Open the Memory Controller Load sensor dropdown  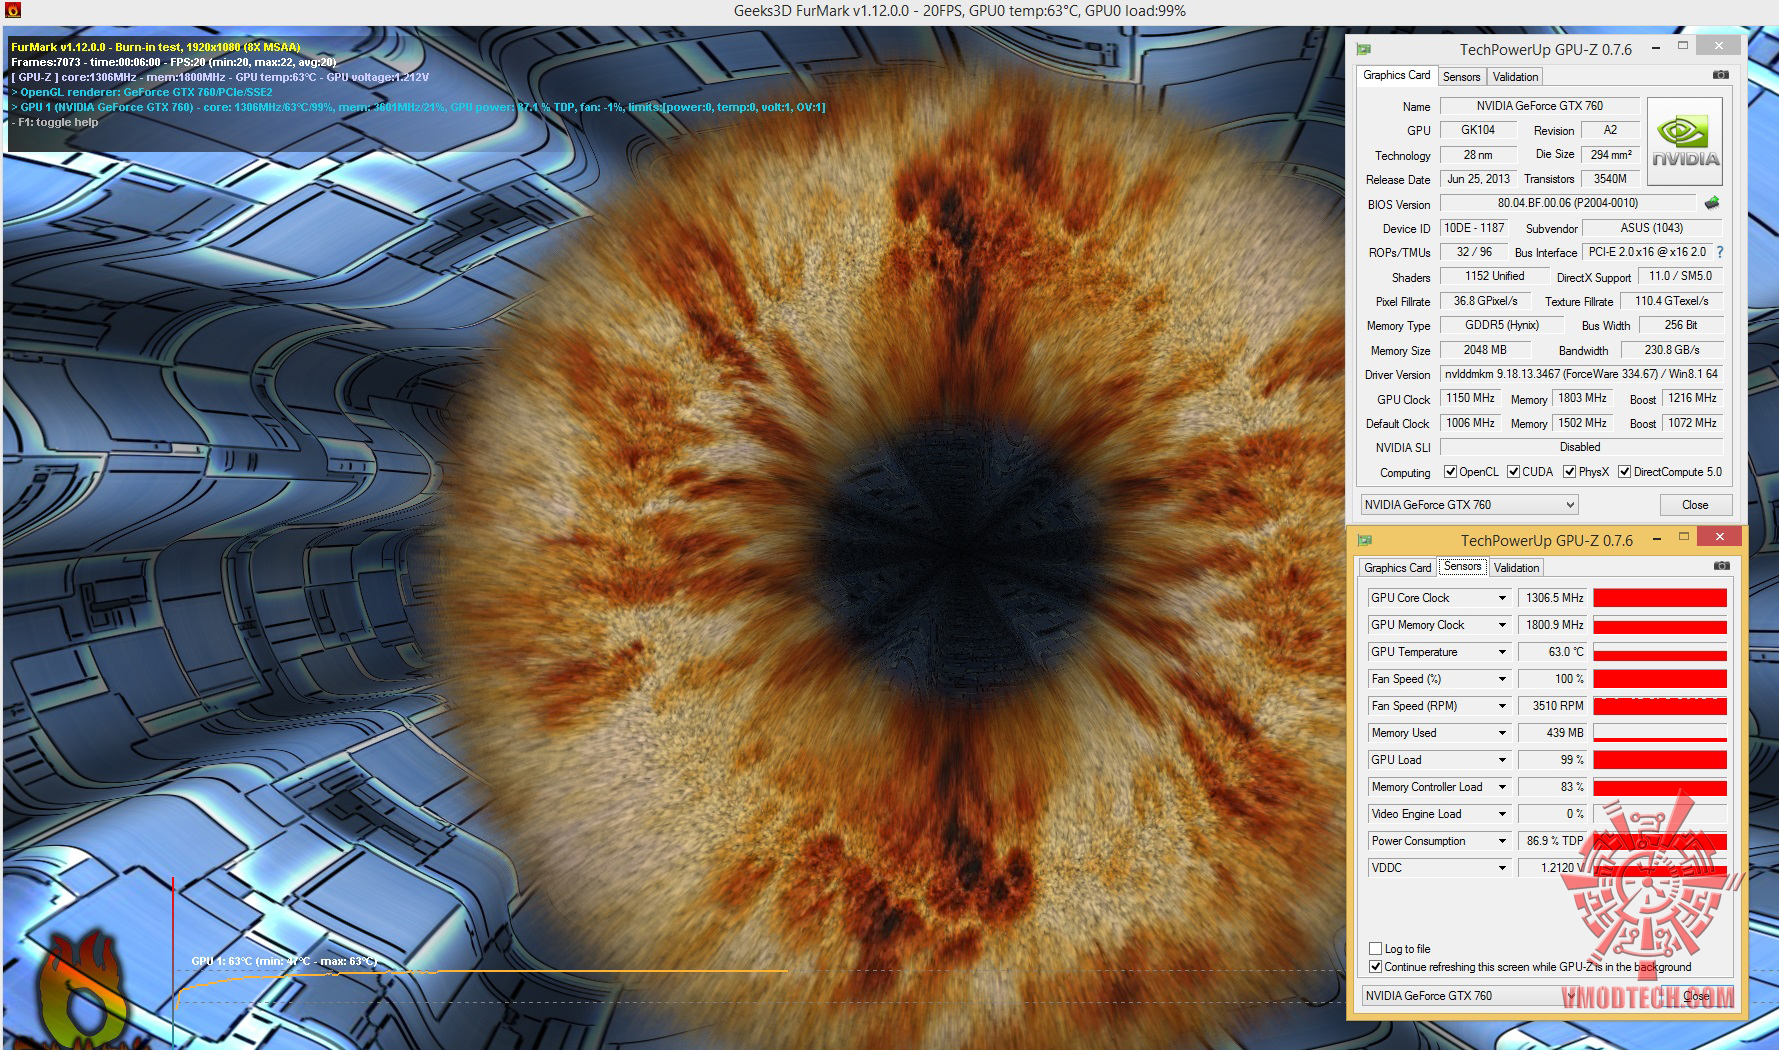coord(1502,787)
